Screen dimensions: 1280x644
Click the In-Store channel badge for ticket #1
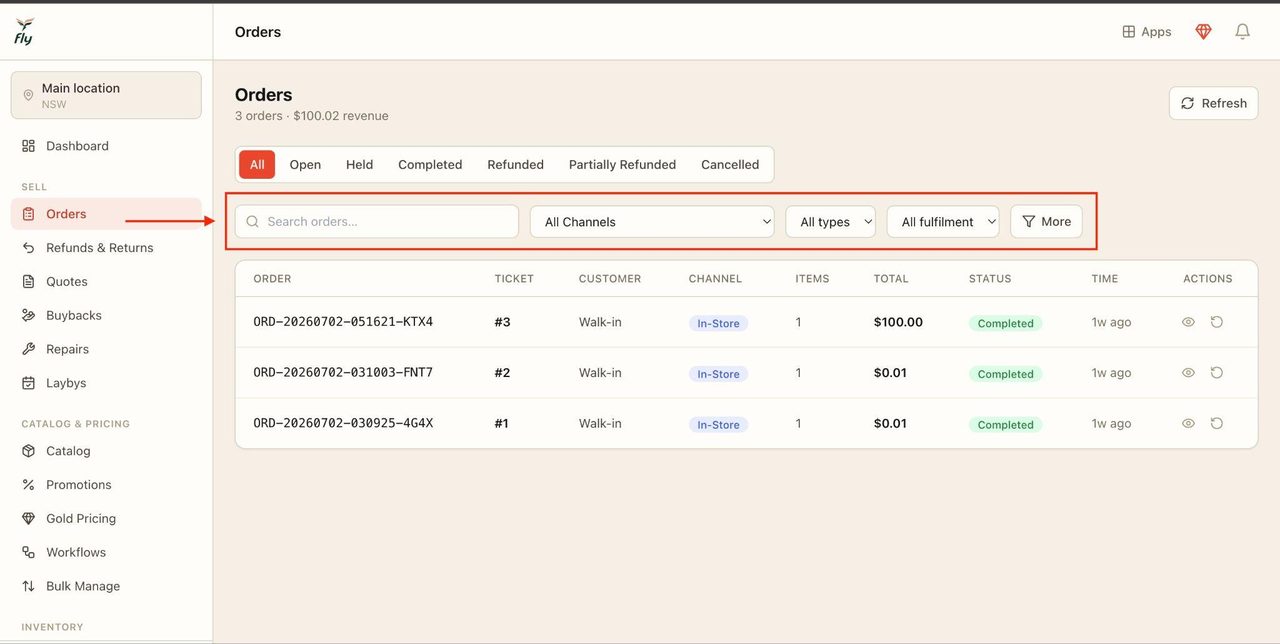pyautogui.click(x=718, y=425)
